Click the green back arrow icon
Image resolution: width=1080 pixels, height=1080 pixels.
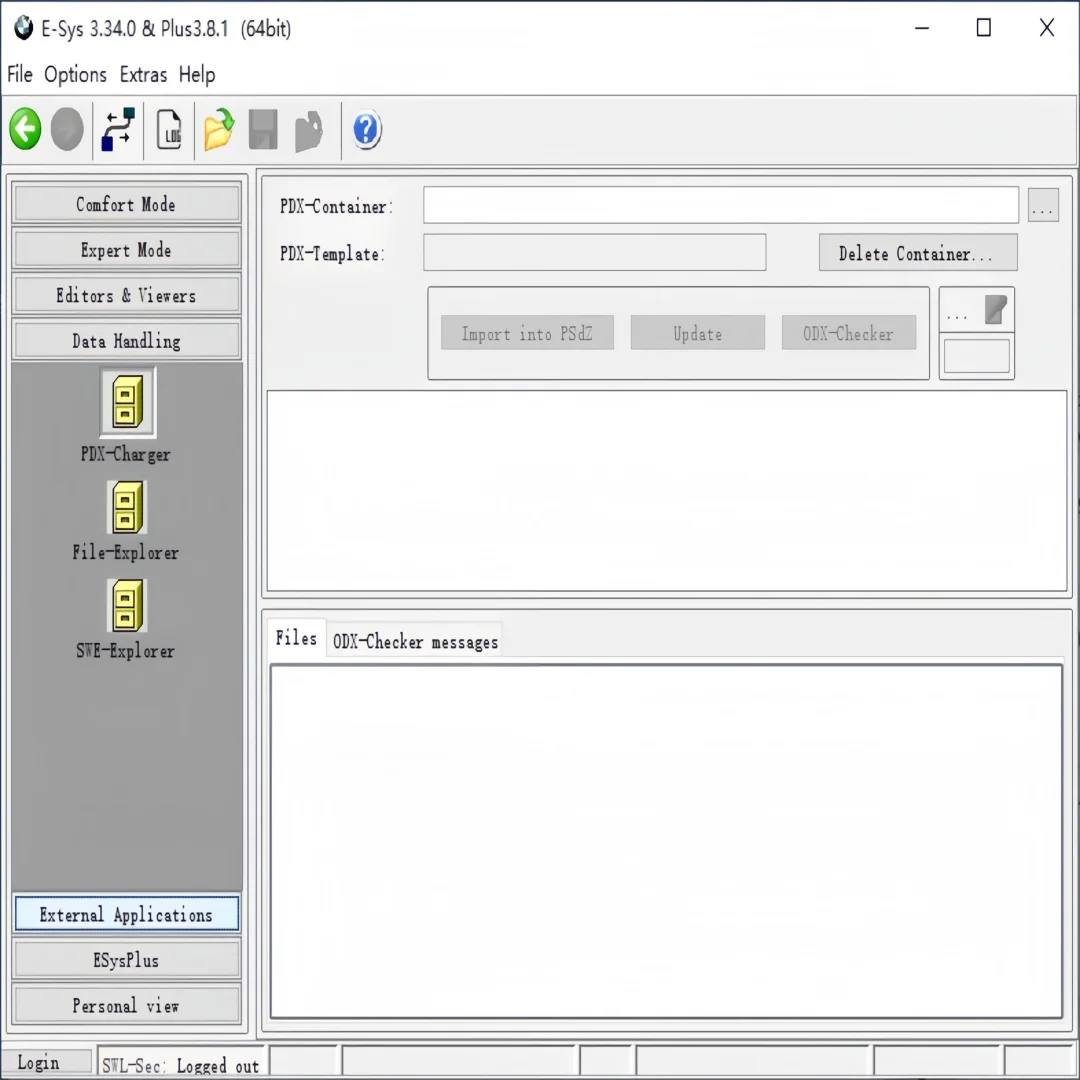(25, 129)
